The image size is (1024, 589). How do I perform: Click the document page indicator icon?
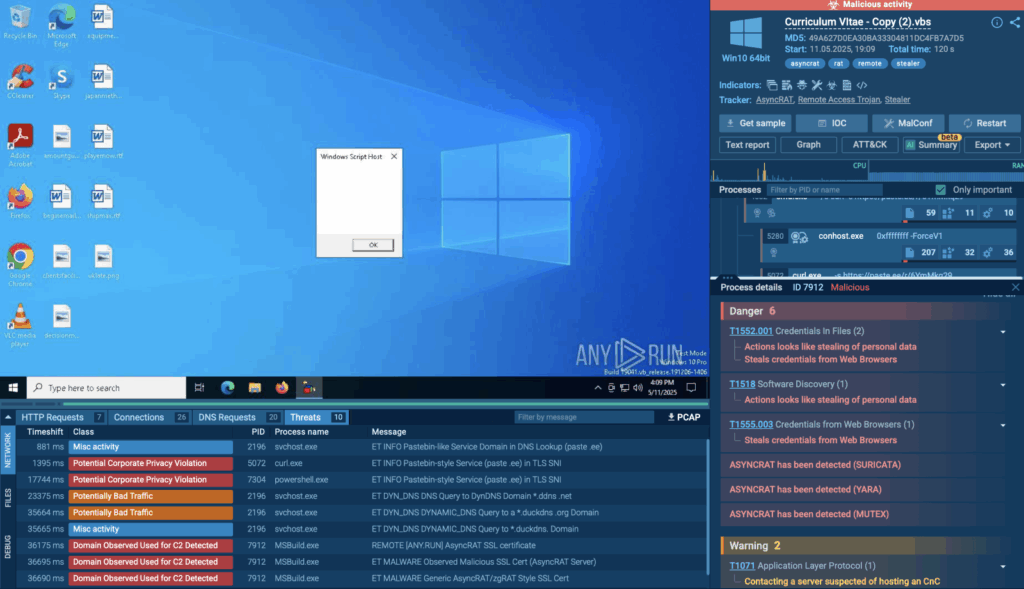(x=847, y=85)
